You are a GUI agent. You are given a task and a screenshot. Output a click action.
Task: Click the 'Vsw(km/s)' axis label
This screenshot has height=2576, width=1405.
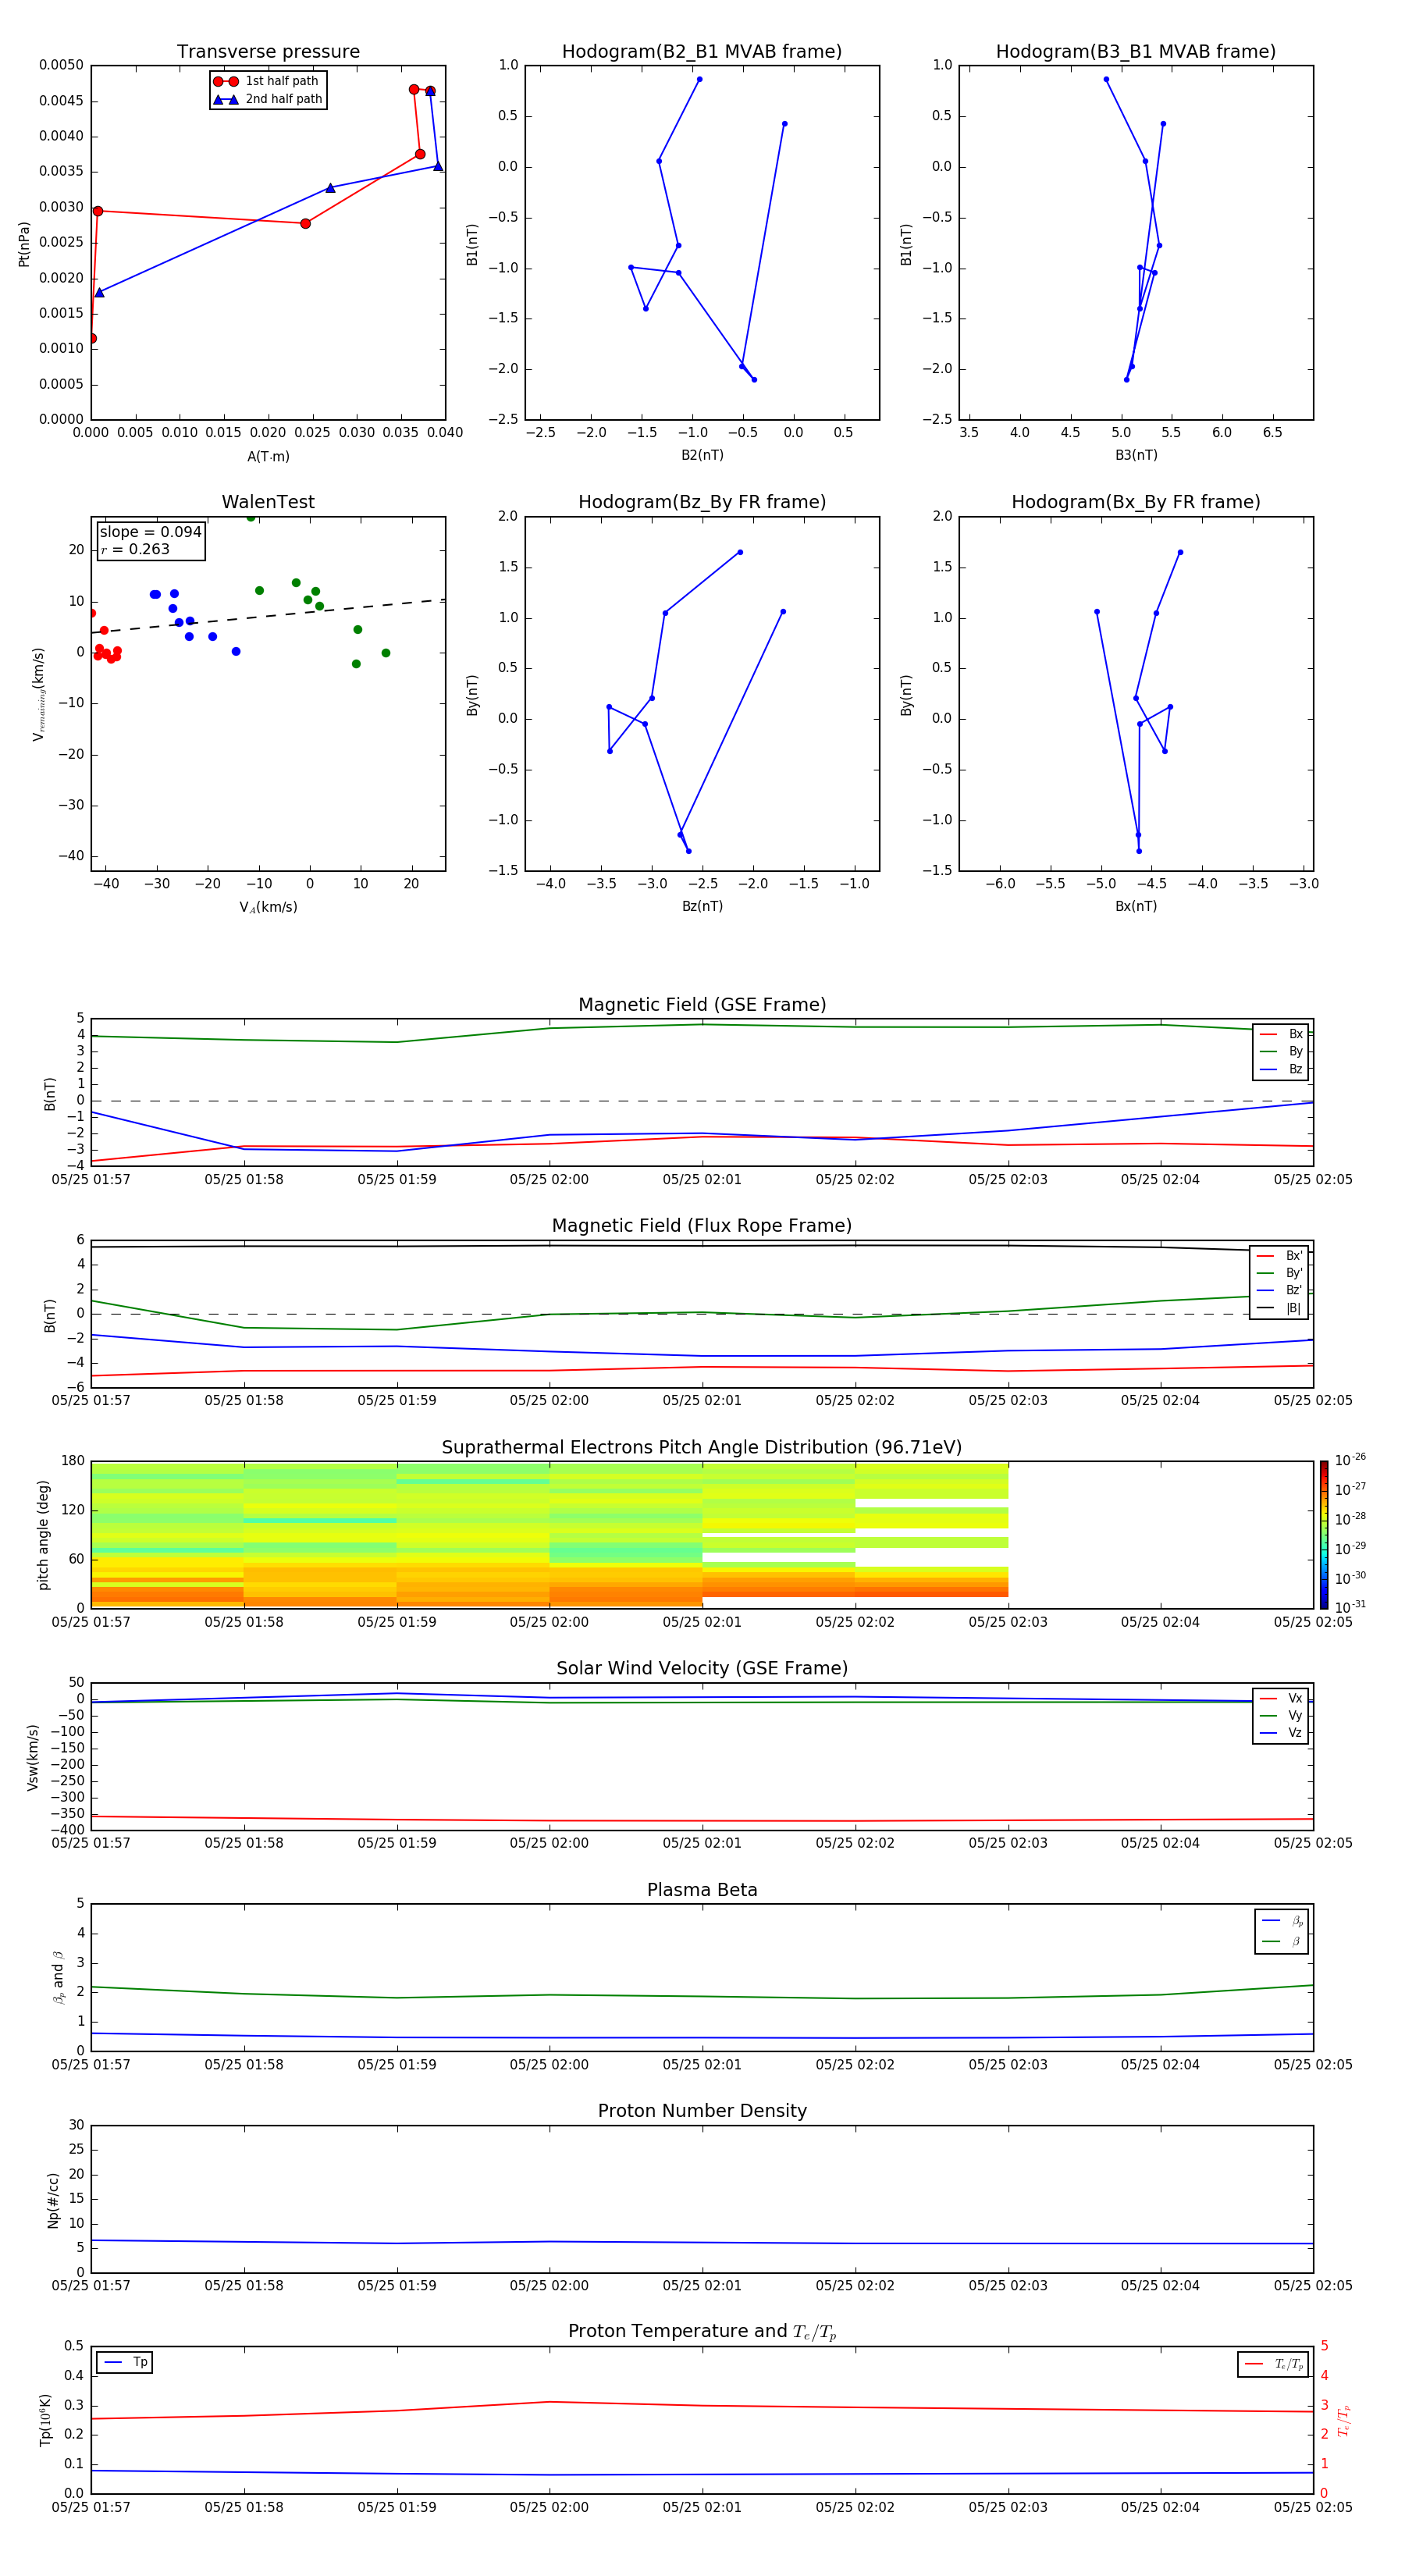click(x=33, y=1756)
